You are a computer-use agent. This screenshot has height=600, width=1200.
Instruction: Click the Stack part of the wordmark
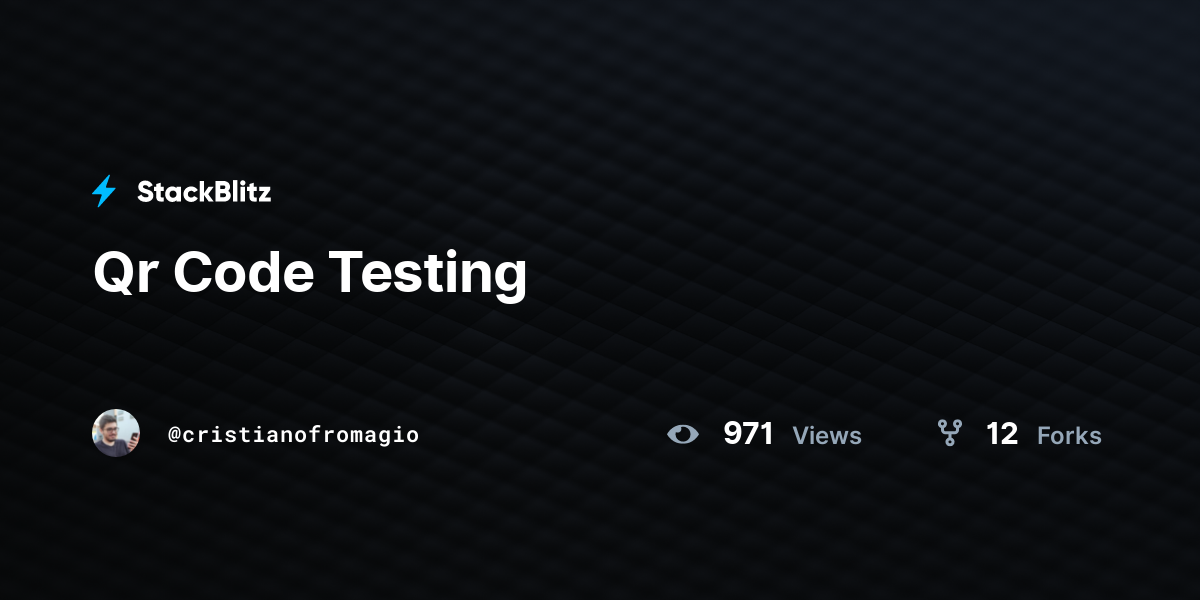(x=171, y=192)
